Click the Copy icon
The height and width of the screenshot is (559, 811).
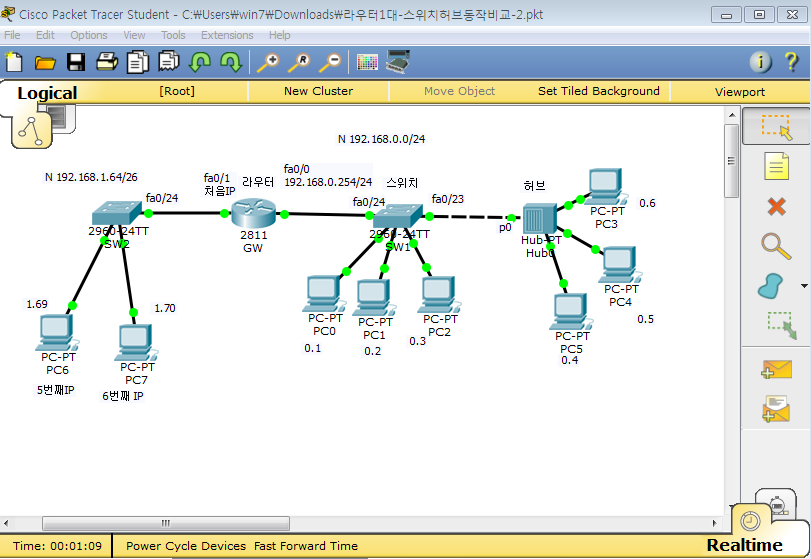[x=138, y=62]
